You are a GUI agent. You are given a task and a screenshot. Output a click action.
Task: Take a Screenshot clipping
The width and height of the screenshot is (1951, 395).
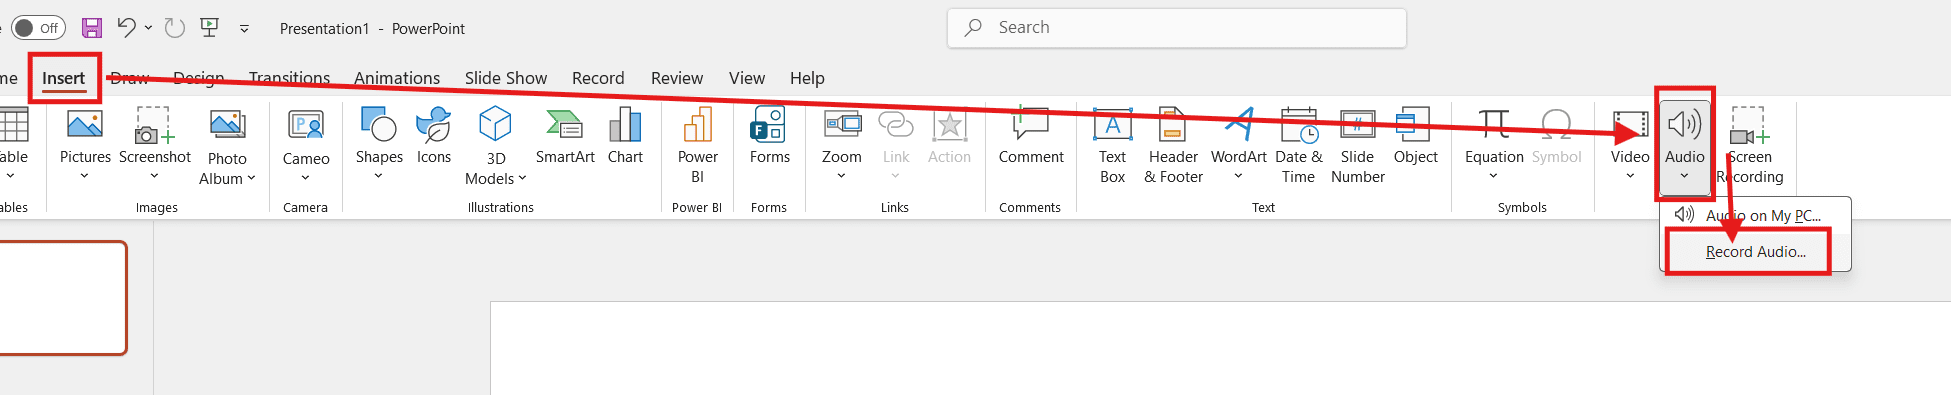(155, 136)
